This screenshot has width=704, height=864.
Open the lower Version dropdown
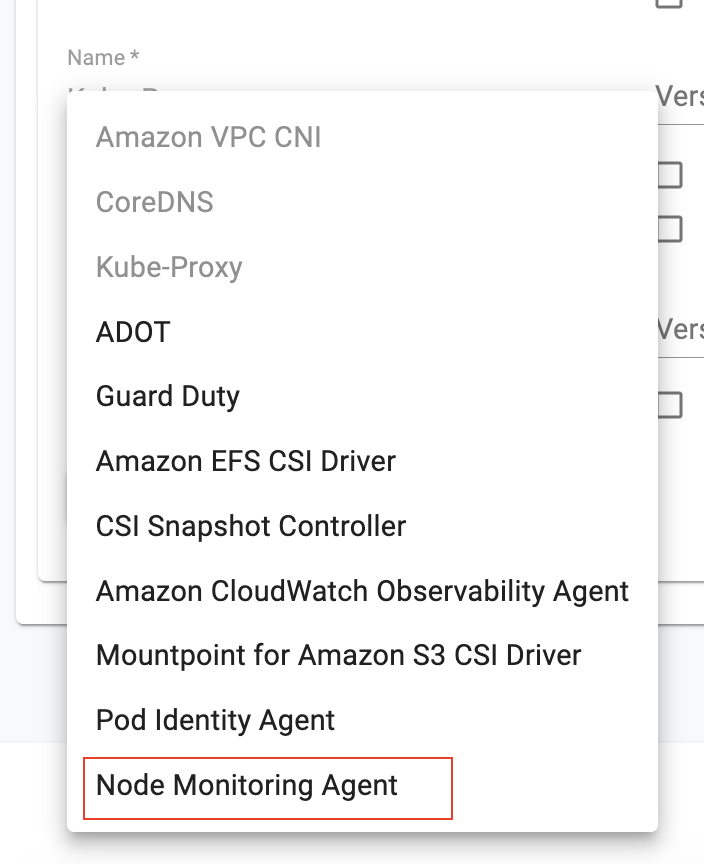click(680, 330)
